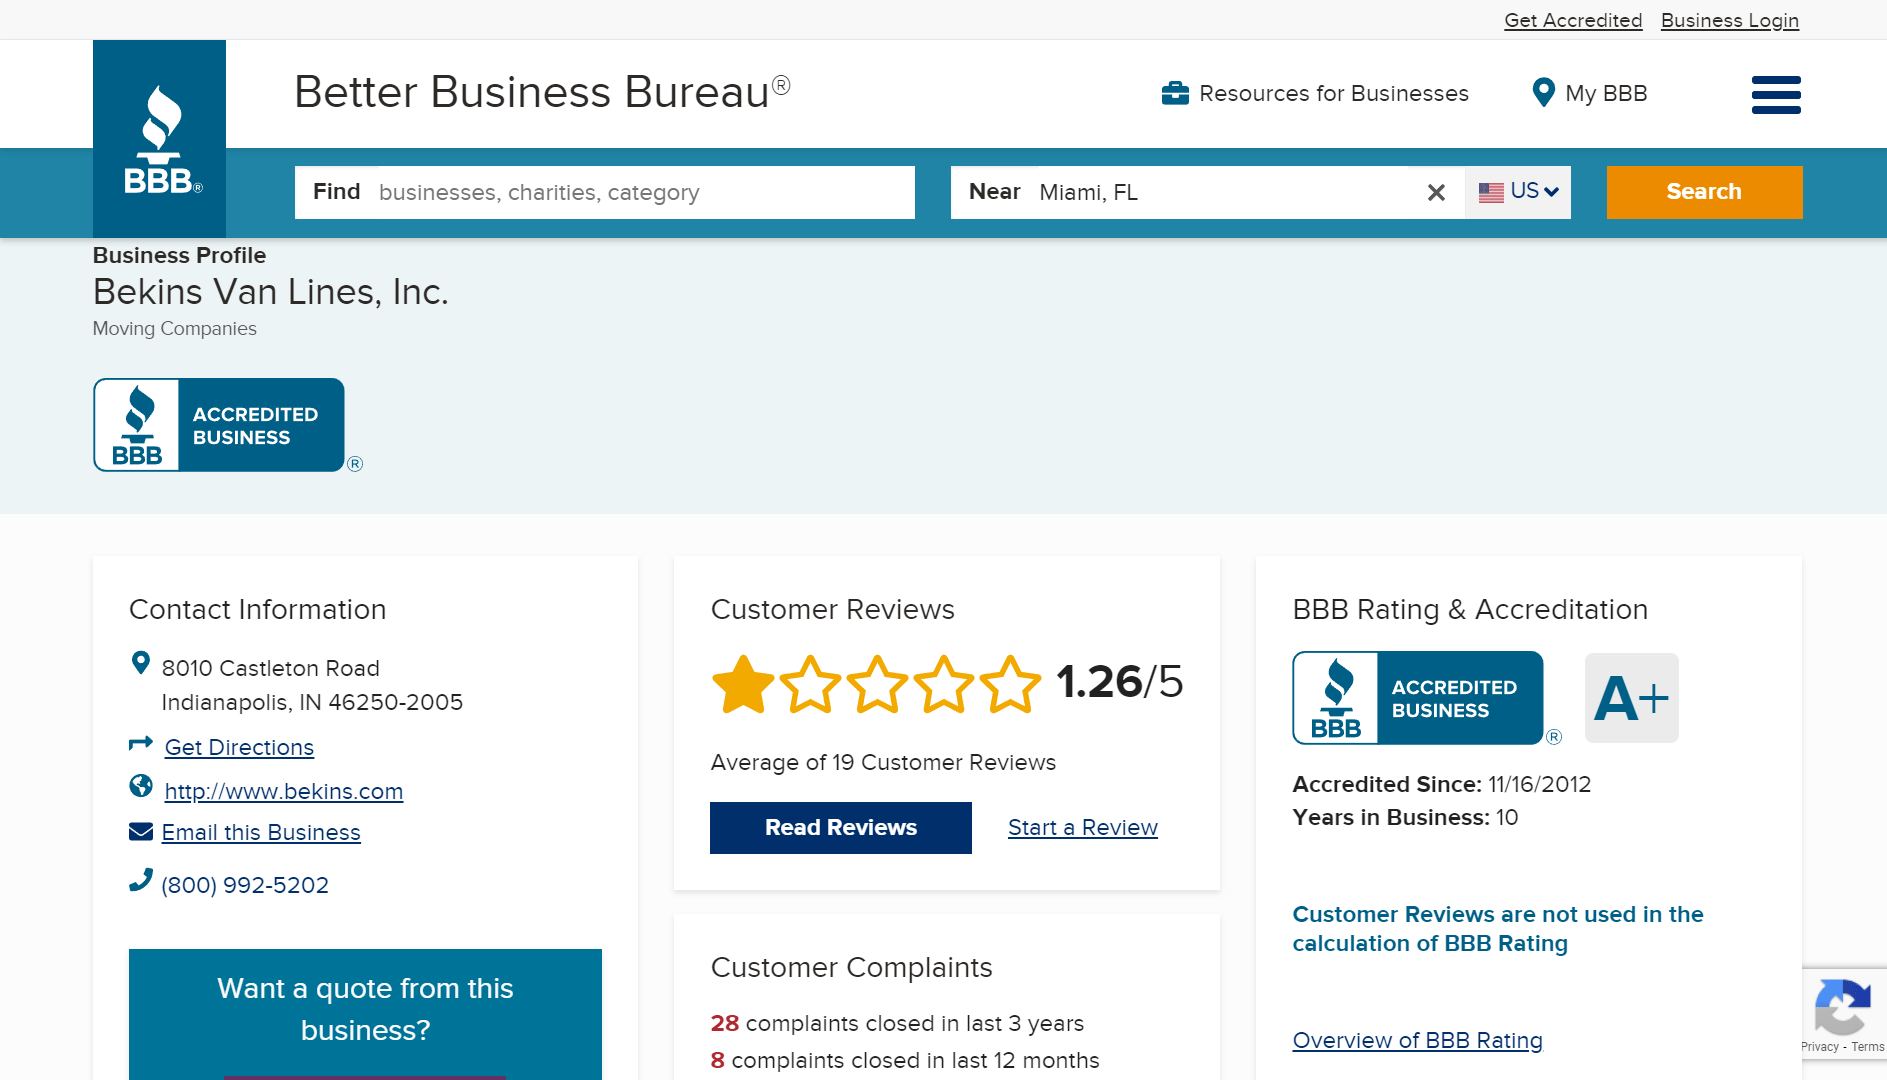Click the 1.26/5 rating score
The width and height of the screenshot is (1887, 1080).
pyautogui.click(x=1120, y=682)
